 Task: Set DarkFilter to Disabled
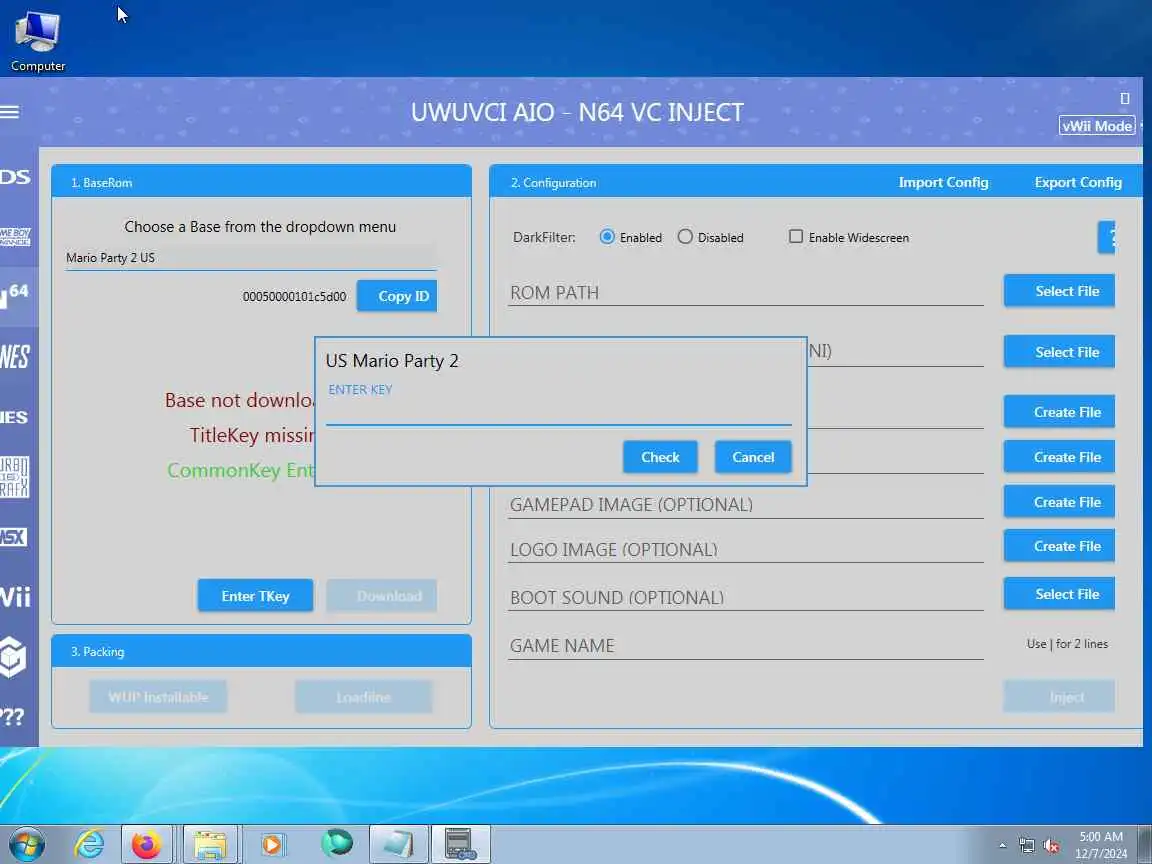point(685,237)
